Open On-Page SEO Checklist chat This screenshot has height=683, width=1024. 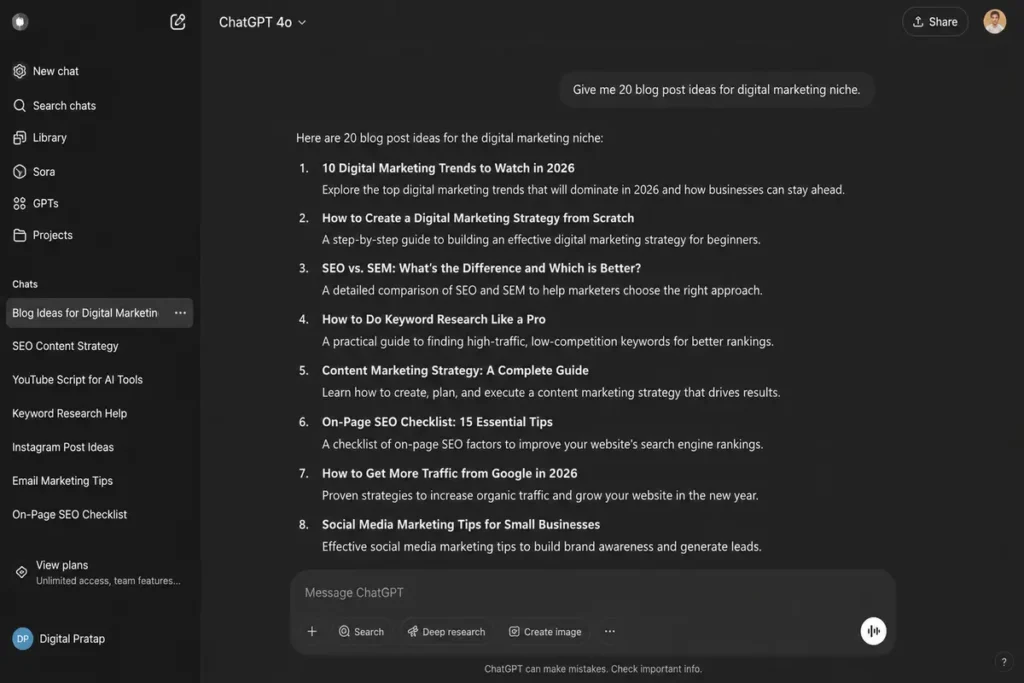click(x=69, y=515)
